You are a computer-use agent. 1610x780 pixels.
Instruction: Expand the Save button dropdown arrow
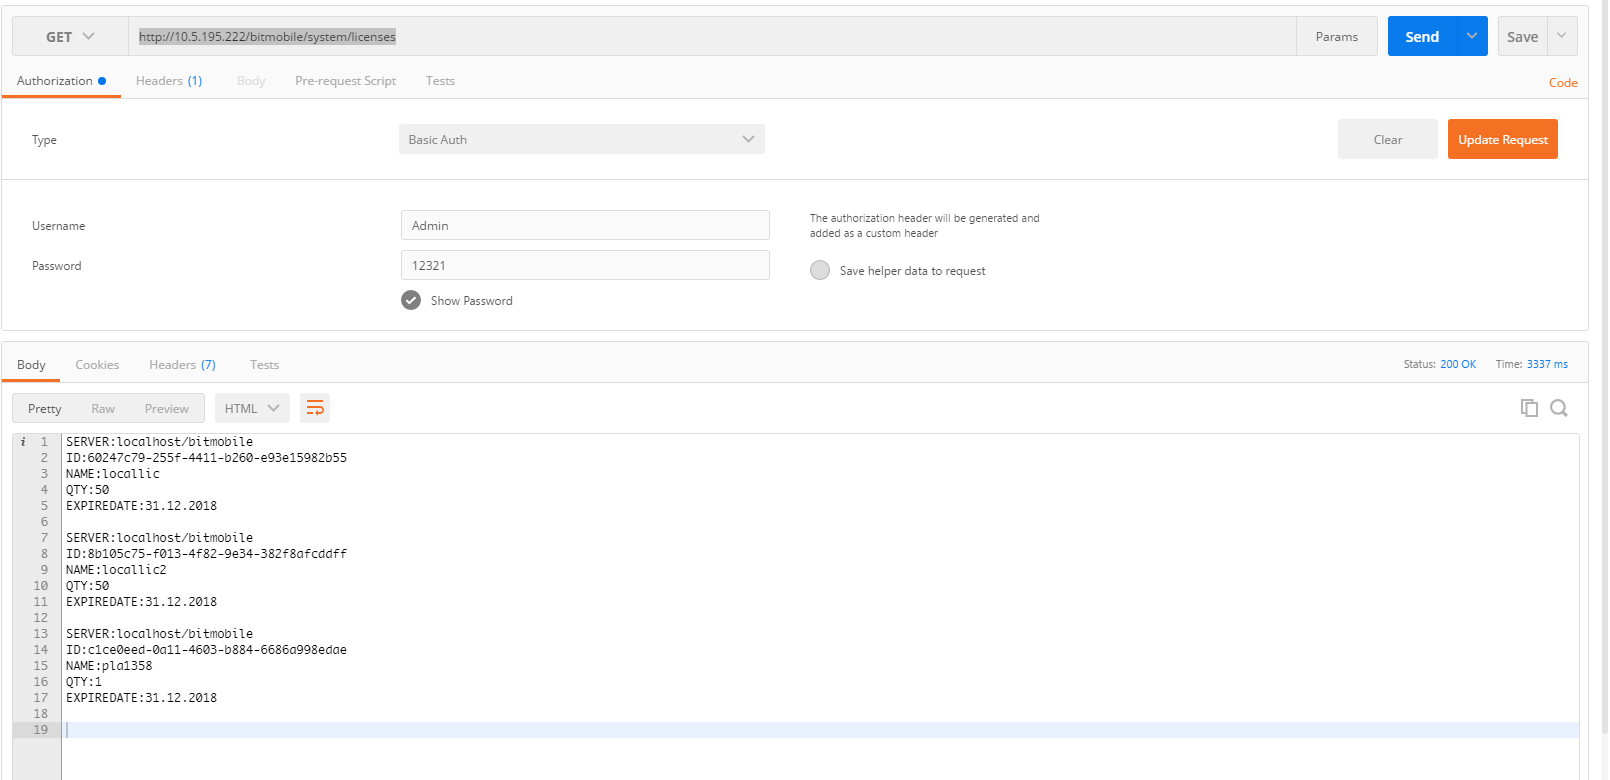1562,37
